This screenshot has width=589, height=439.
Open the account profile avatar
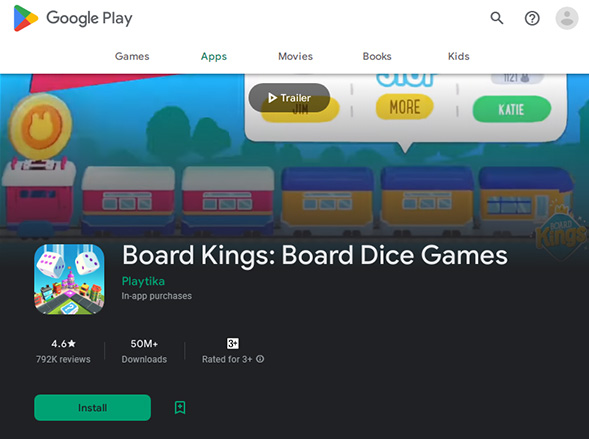point(567,18)
